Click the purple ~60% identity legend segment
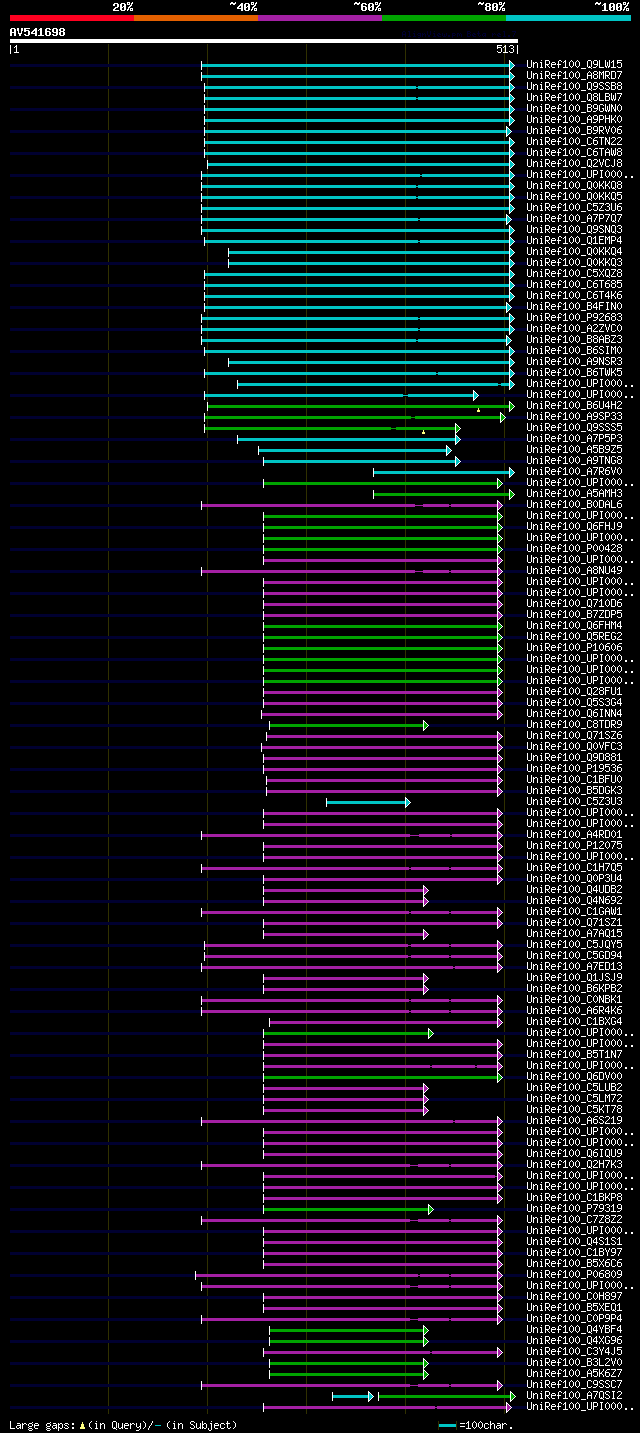 point(320,18)
